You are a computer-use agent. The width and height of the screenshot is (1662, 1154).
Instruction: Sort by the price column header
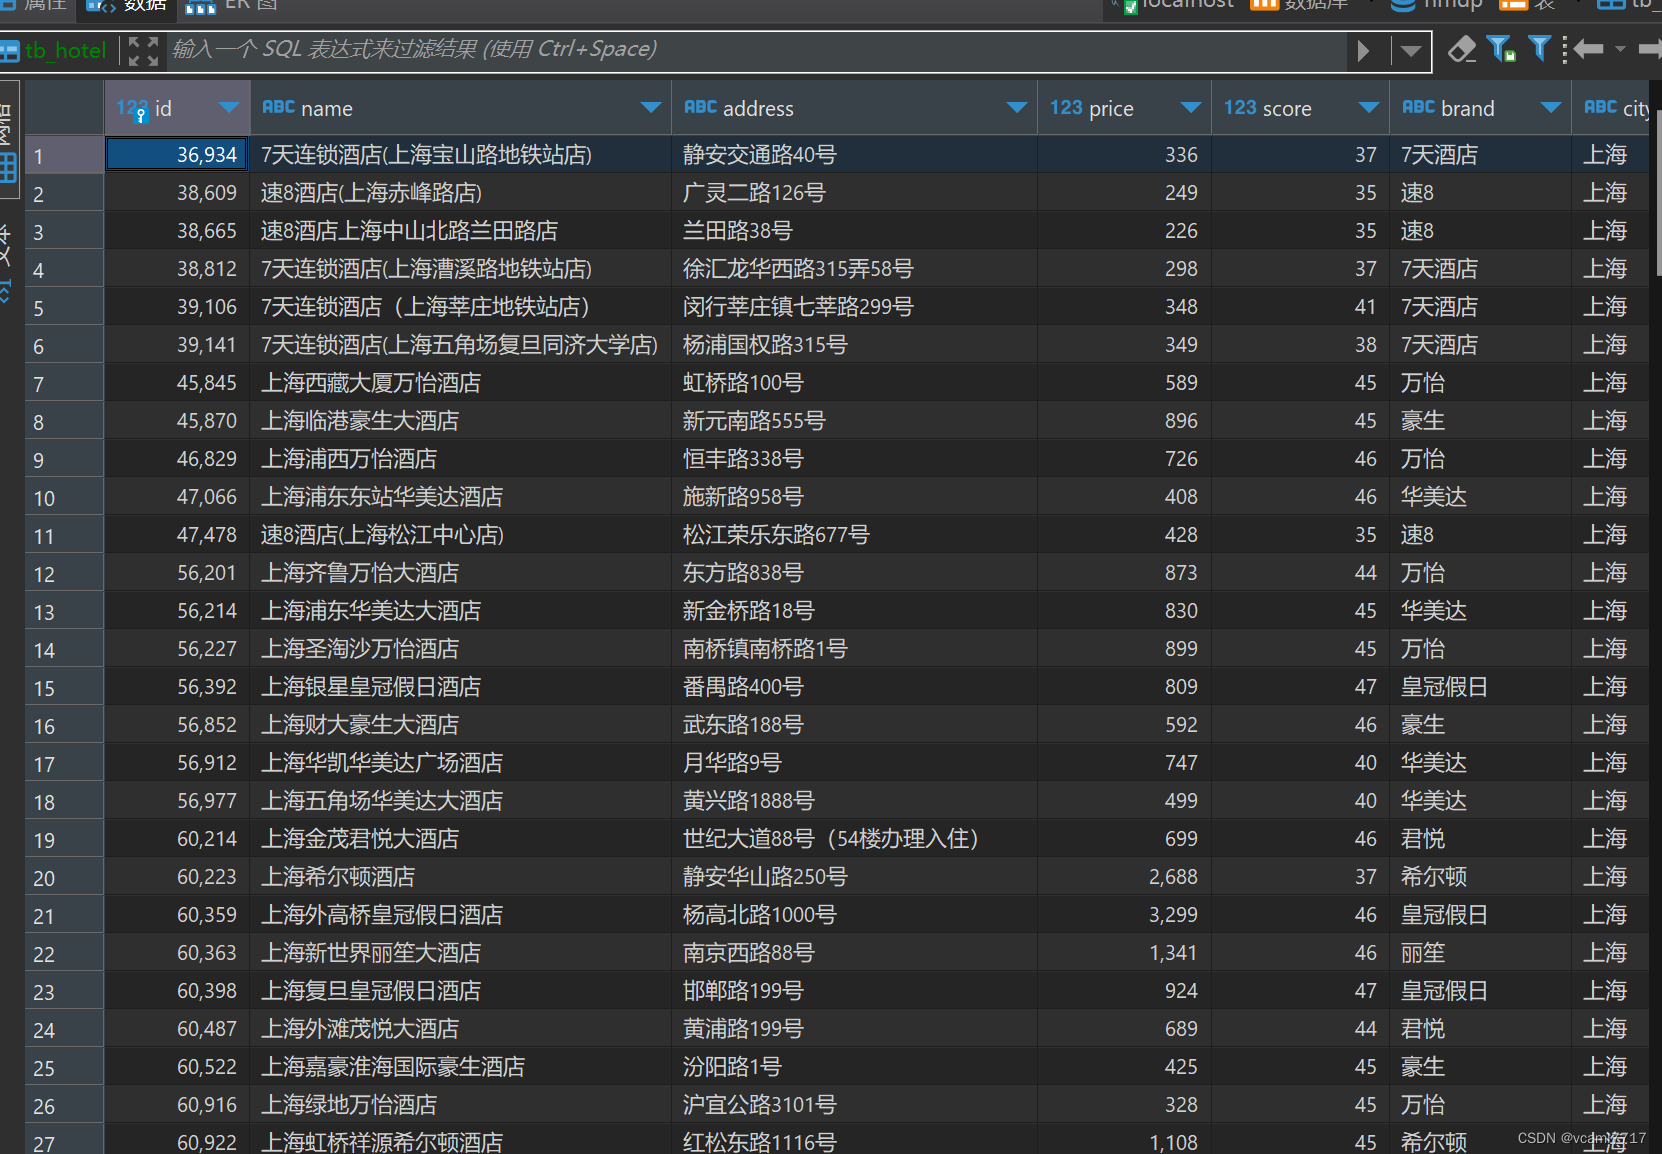point(1111,109)
